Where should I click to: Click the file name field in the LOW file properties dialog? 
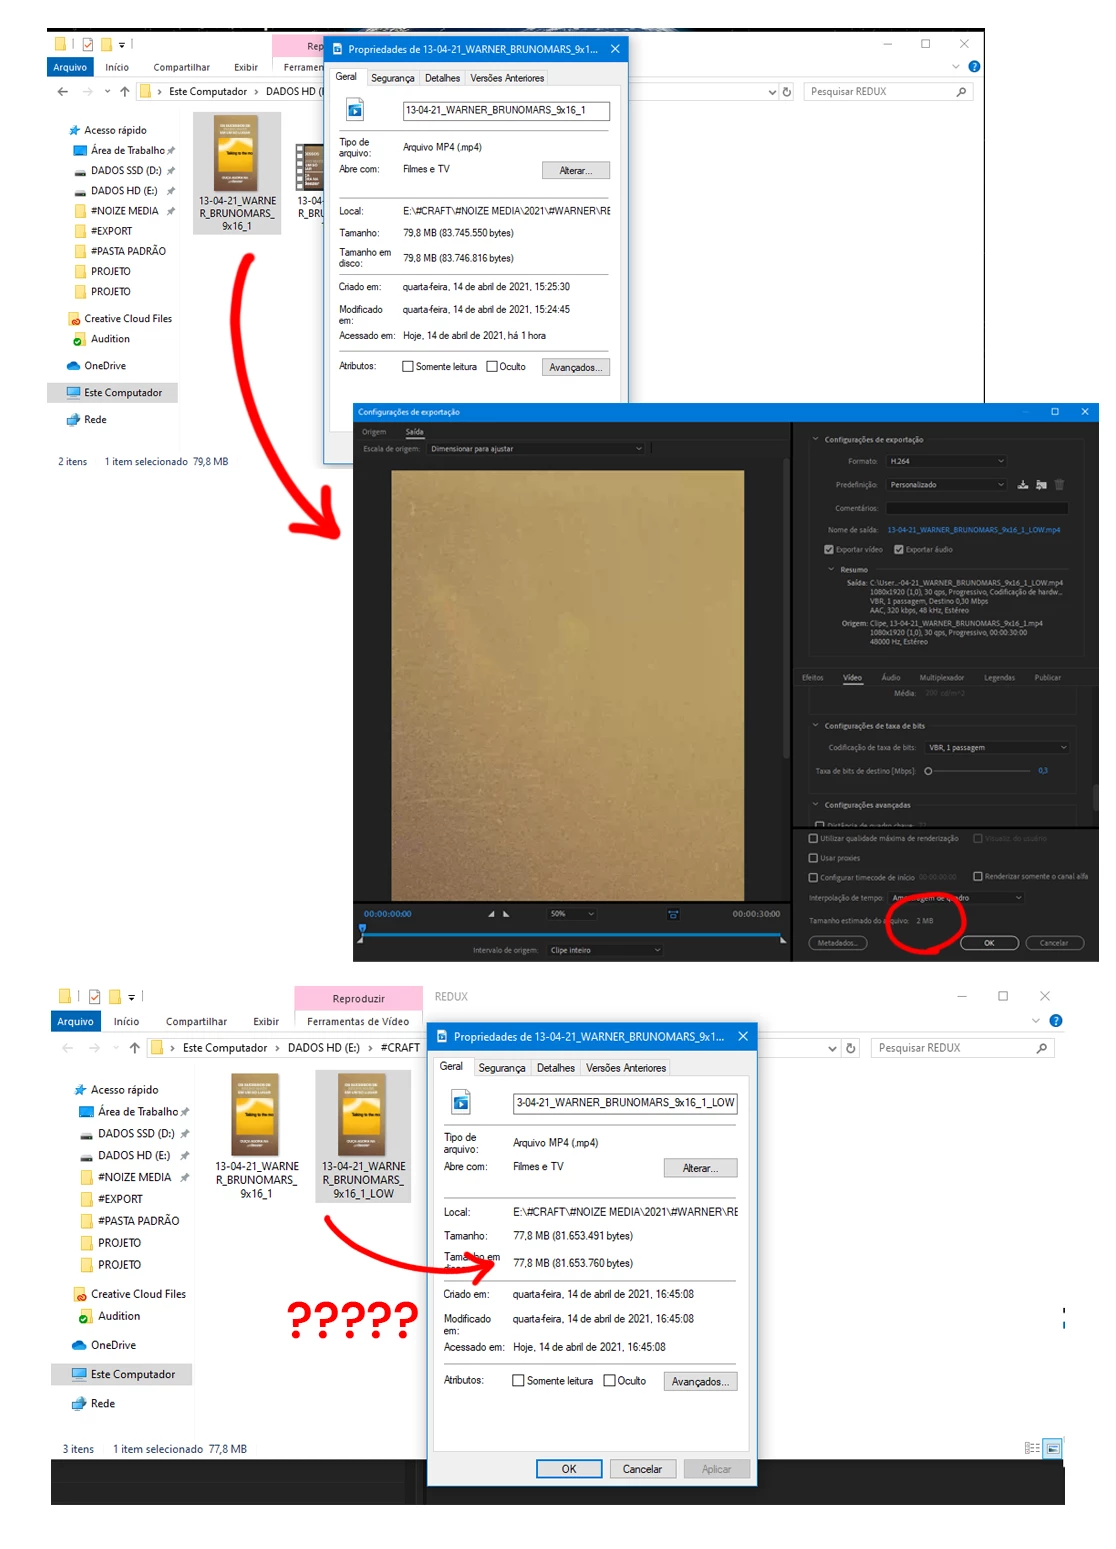pyautogui.click(x=625, y=1102)
